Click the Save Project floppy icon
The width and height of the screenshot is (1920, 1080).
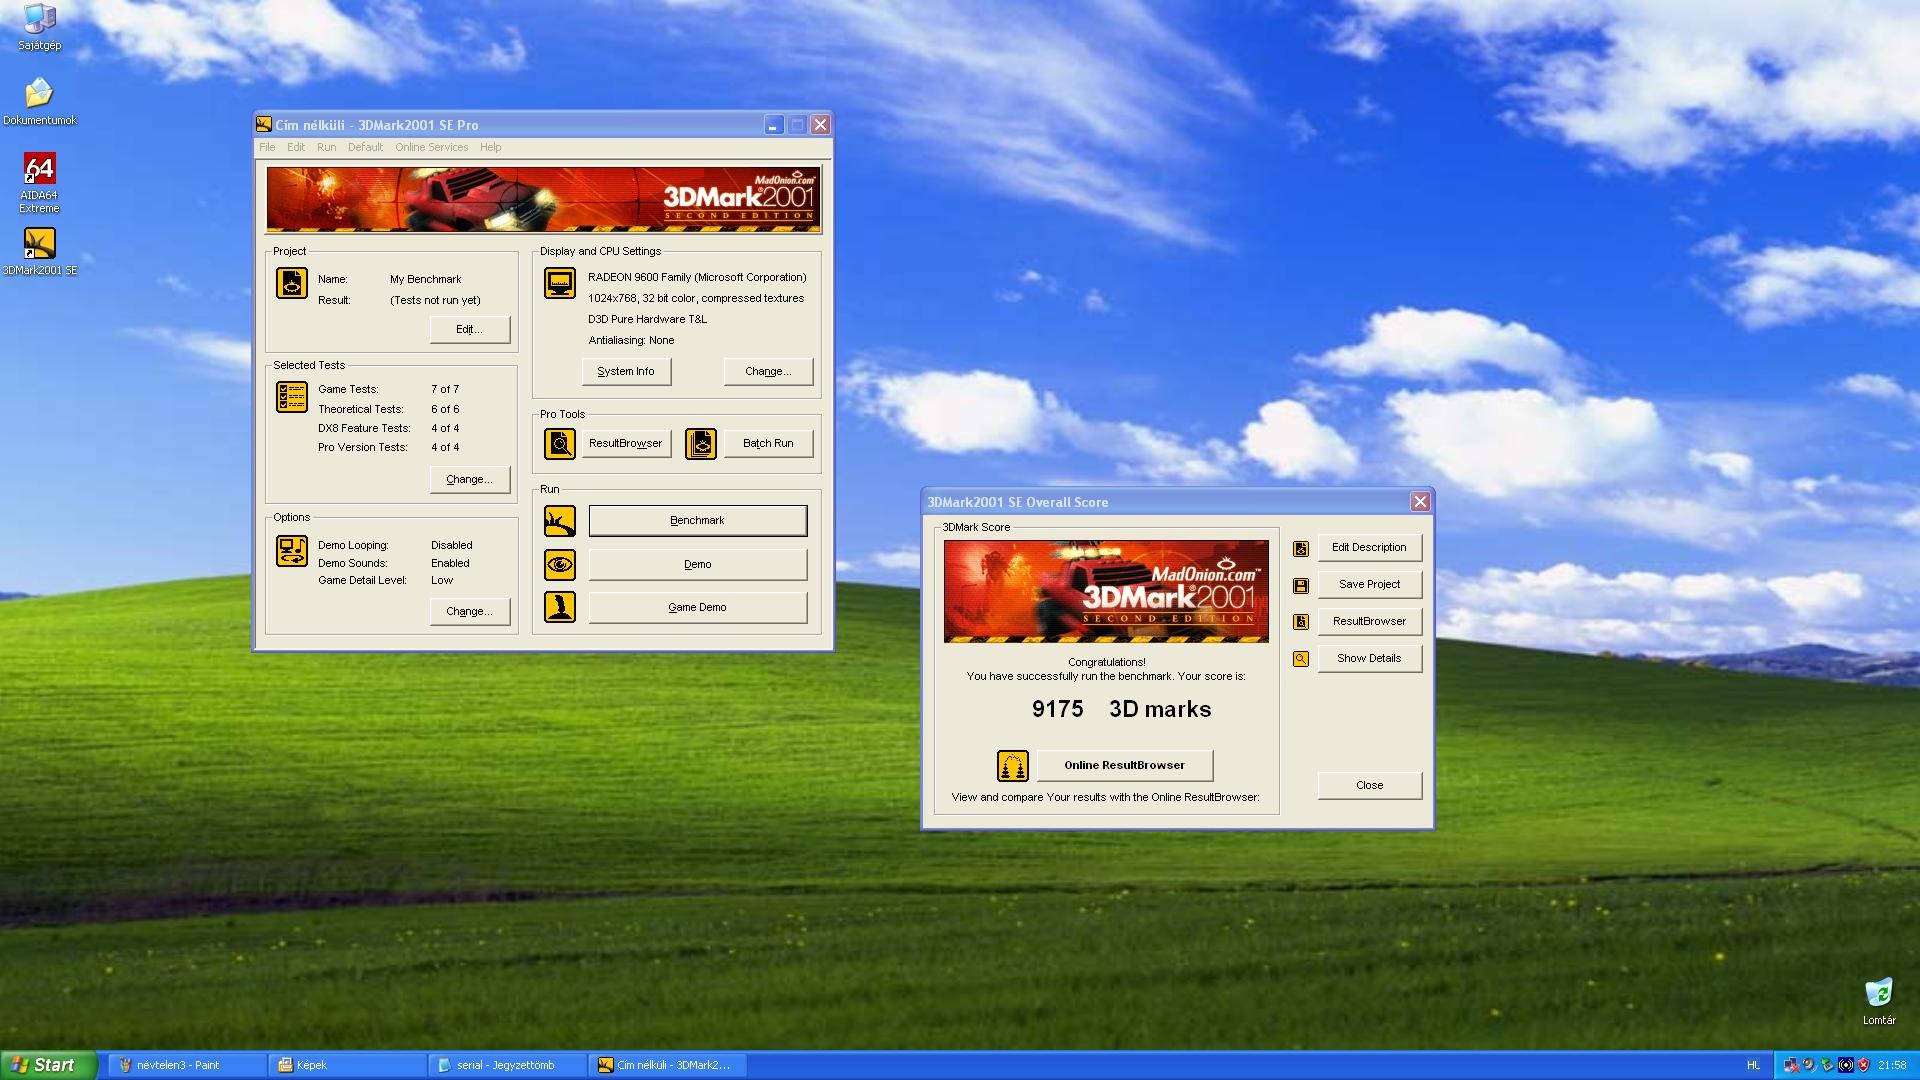coord(1300,585)
